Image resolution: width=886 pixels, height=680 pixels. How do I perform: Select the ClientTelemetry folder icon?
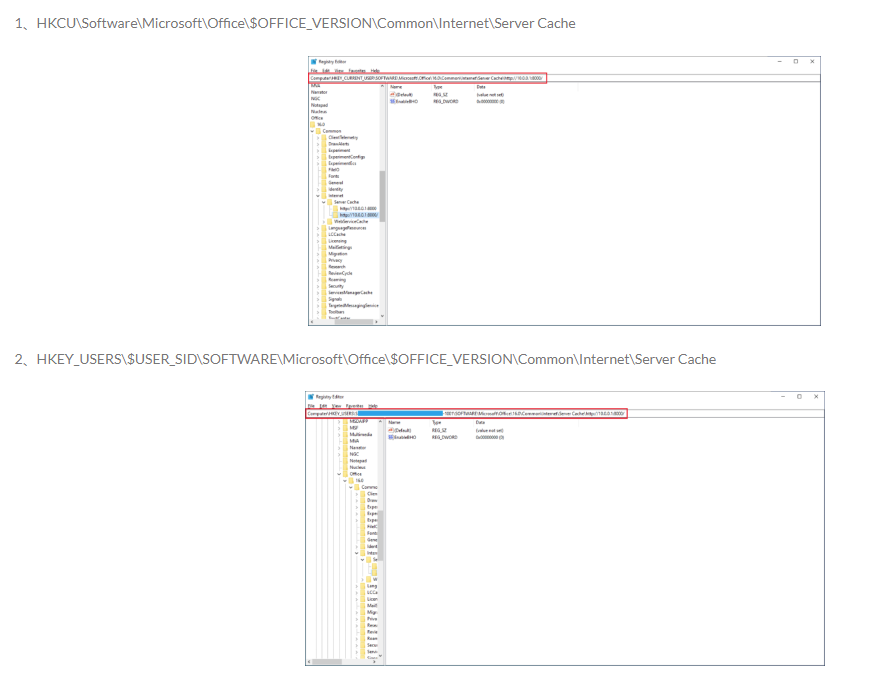tap(323, 137)
